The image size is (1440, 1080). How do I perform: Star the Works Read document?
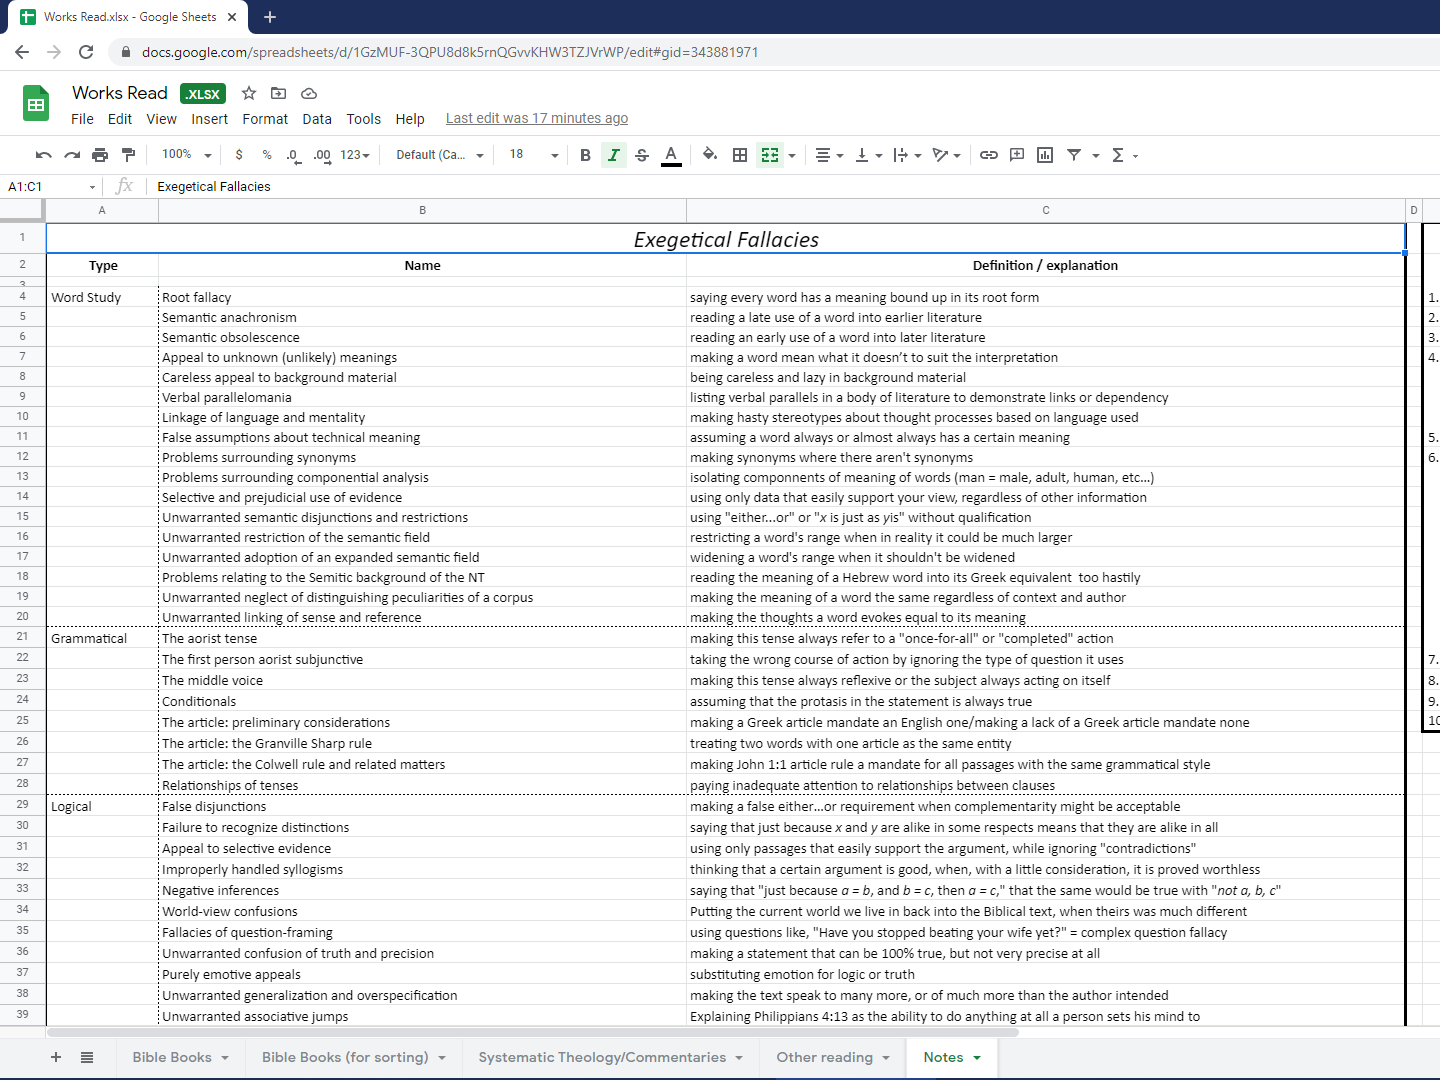coord(249,93)
